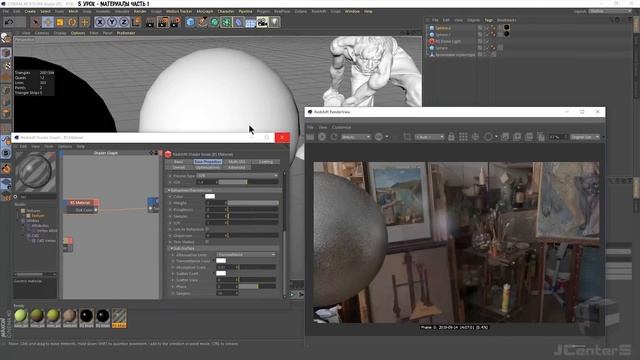Image resolution: width=640 pixels, height=360 pixels.
Task: Click the black material tag on Sphere.2
Action: tap(507, 27)
